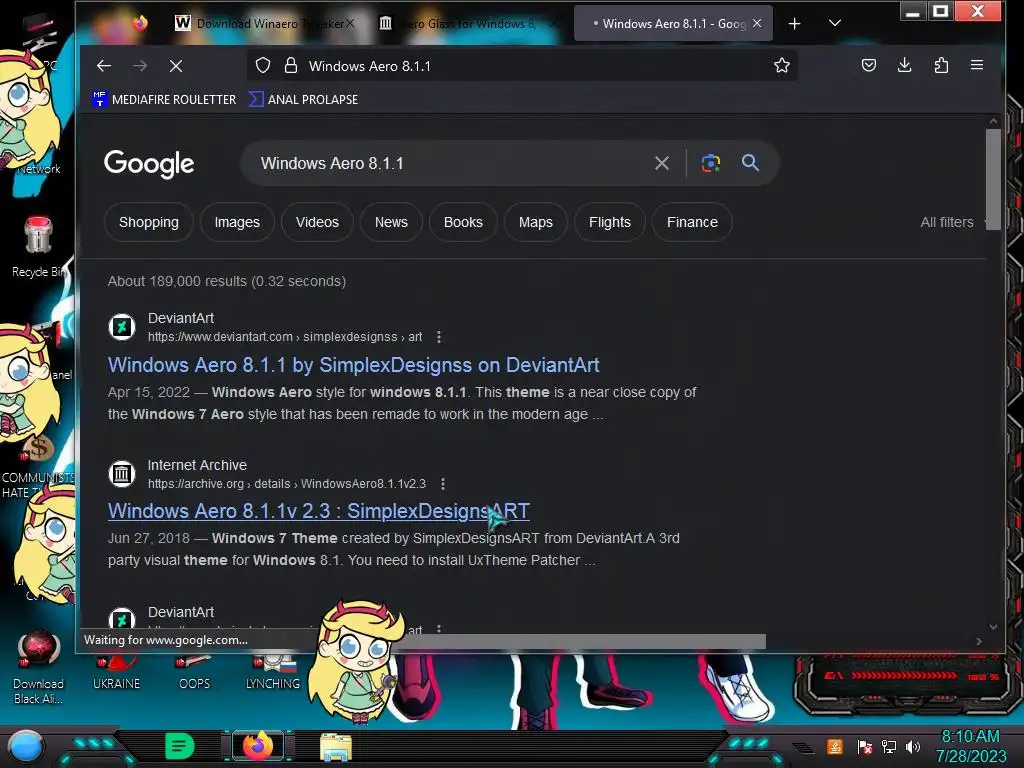1024x768 pixels.
Task: Click into the Google search field
Action: 451,163
